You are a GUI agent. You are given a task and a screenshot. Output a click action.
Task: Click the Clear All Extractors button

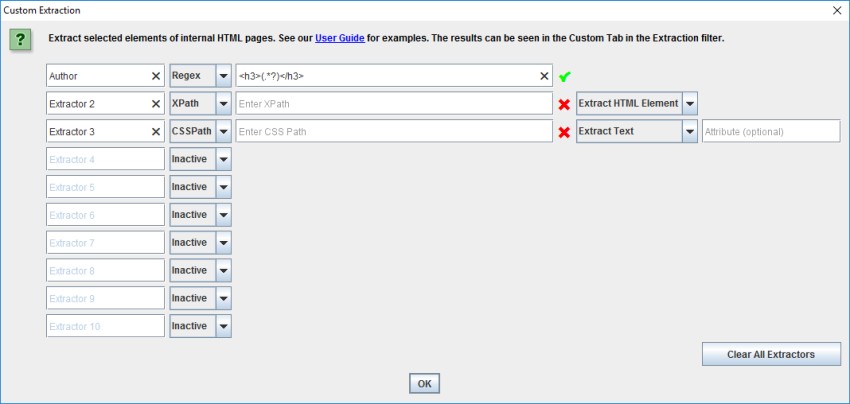coord(771,355)
